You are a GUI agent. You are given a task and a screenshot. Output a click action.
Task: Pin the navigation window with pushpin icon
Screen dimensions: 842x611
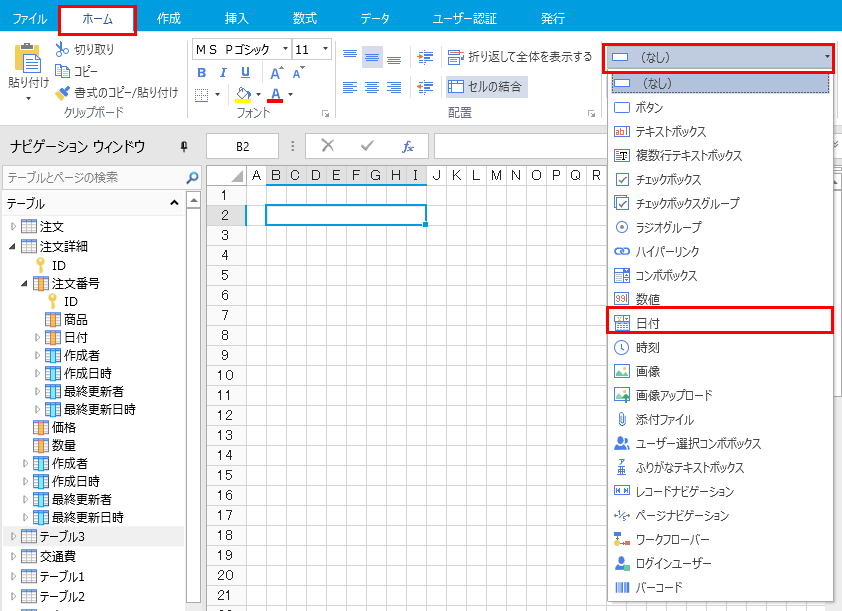183,147
